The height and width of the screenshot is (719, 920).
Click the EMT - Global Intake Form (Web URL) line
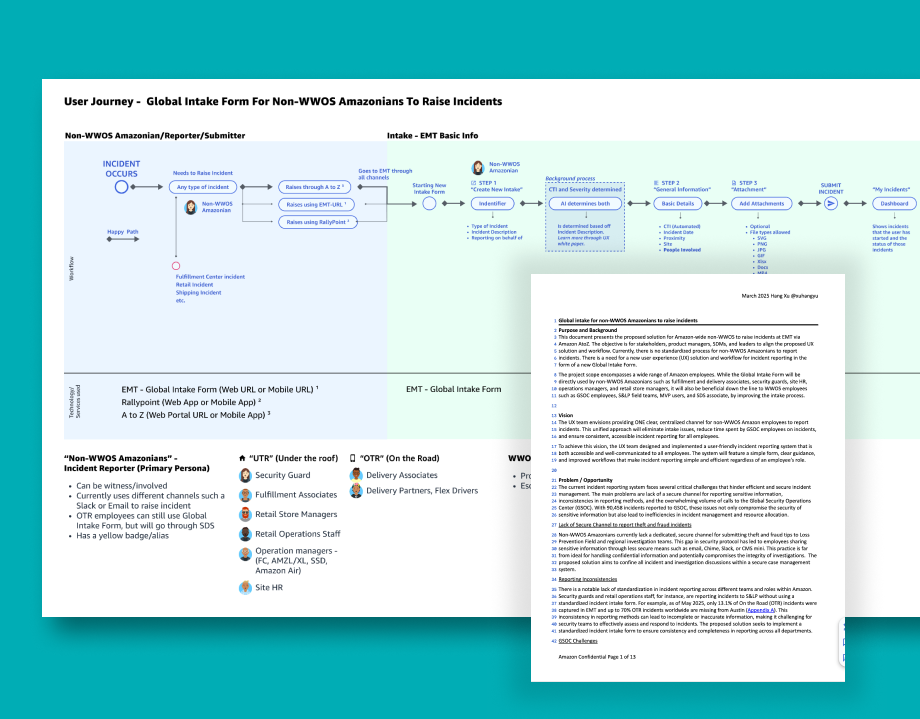pos(220,389)
